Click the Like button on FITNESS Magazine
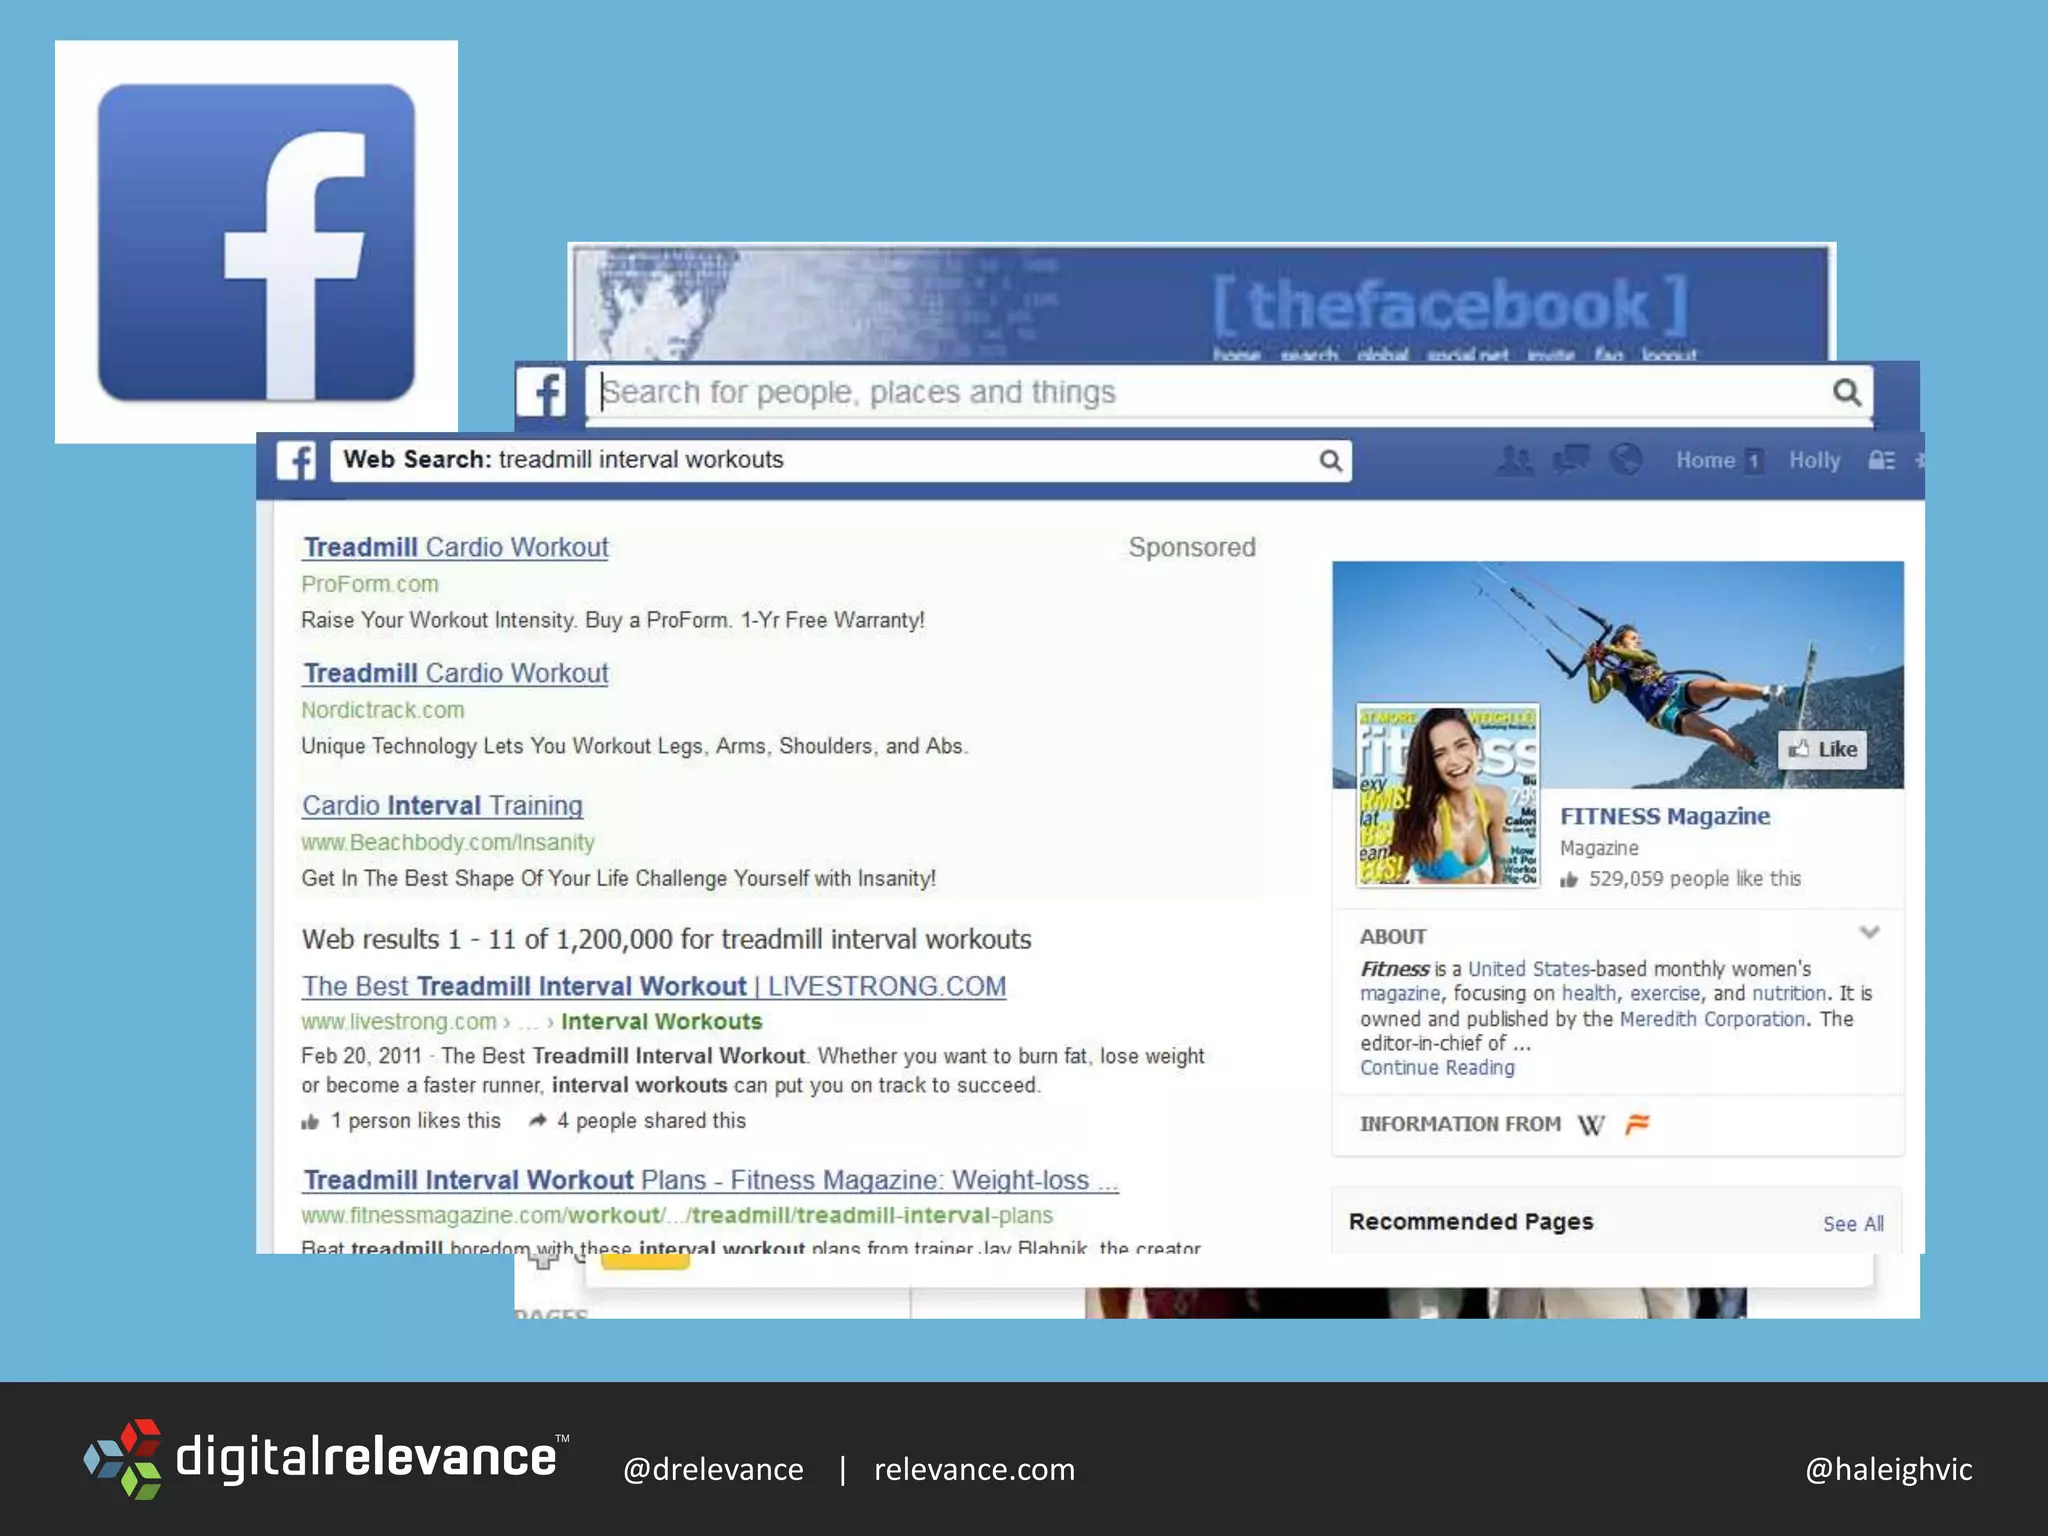The image size is (2048, 1536). tap(1822, 749)
